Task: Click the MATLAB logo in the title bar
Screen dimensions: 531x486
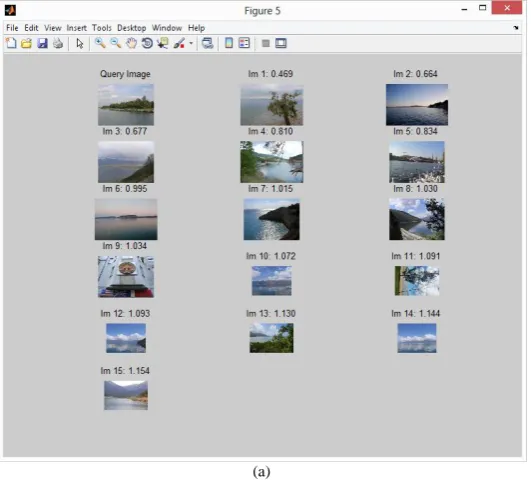Action: (10, 10)
